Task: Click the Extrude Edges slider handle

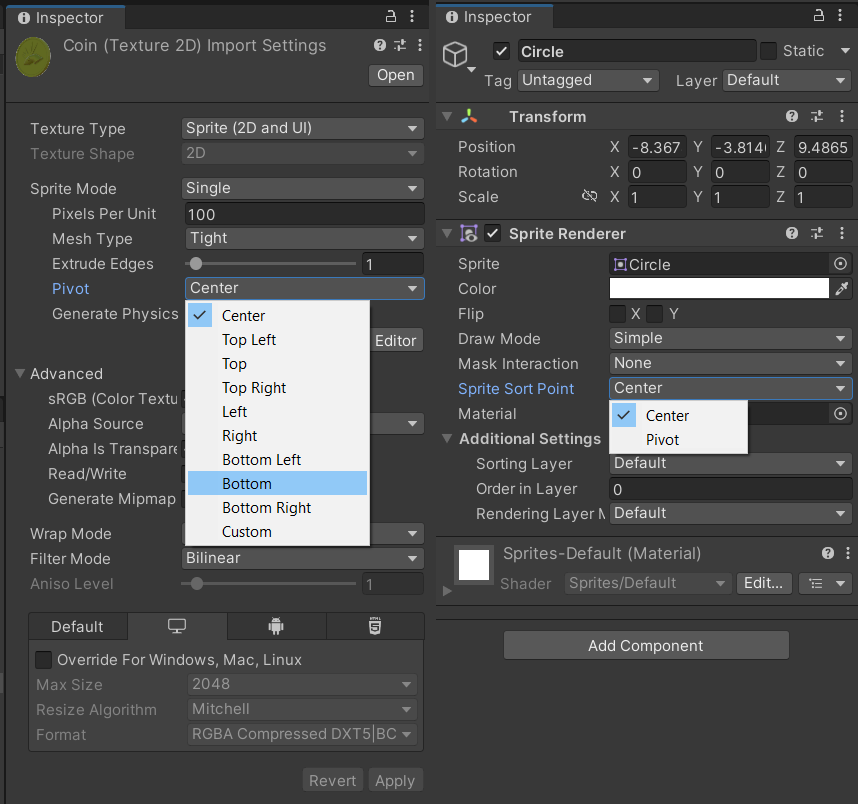Action: click(195, 264)
